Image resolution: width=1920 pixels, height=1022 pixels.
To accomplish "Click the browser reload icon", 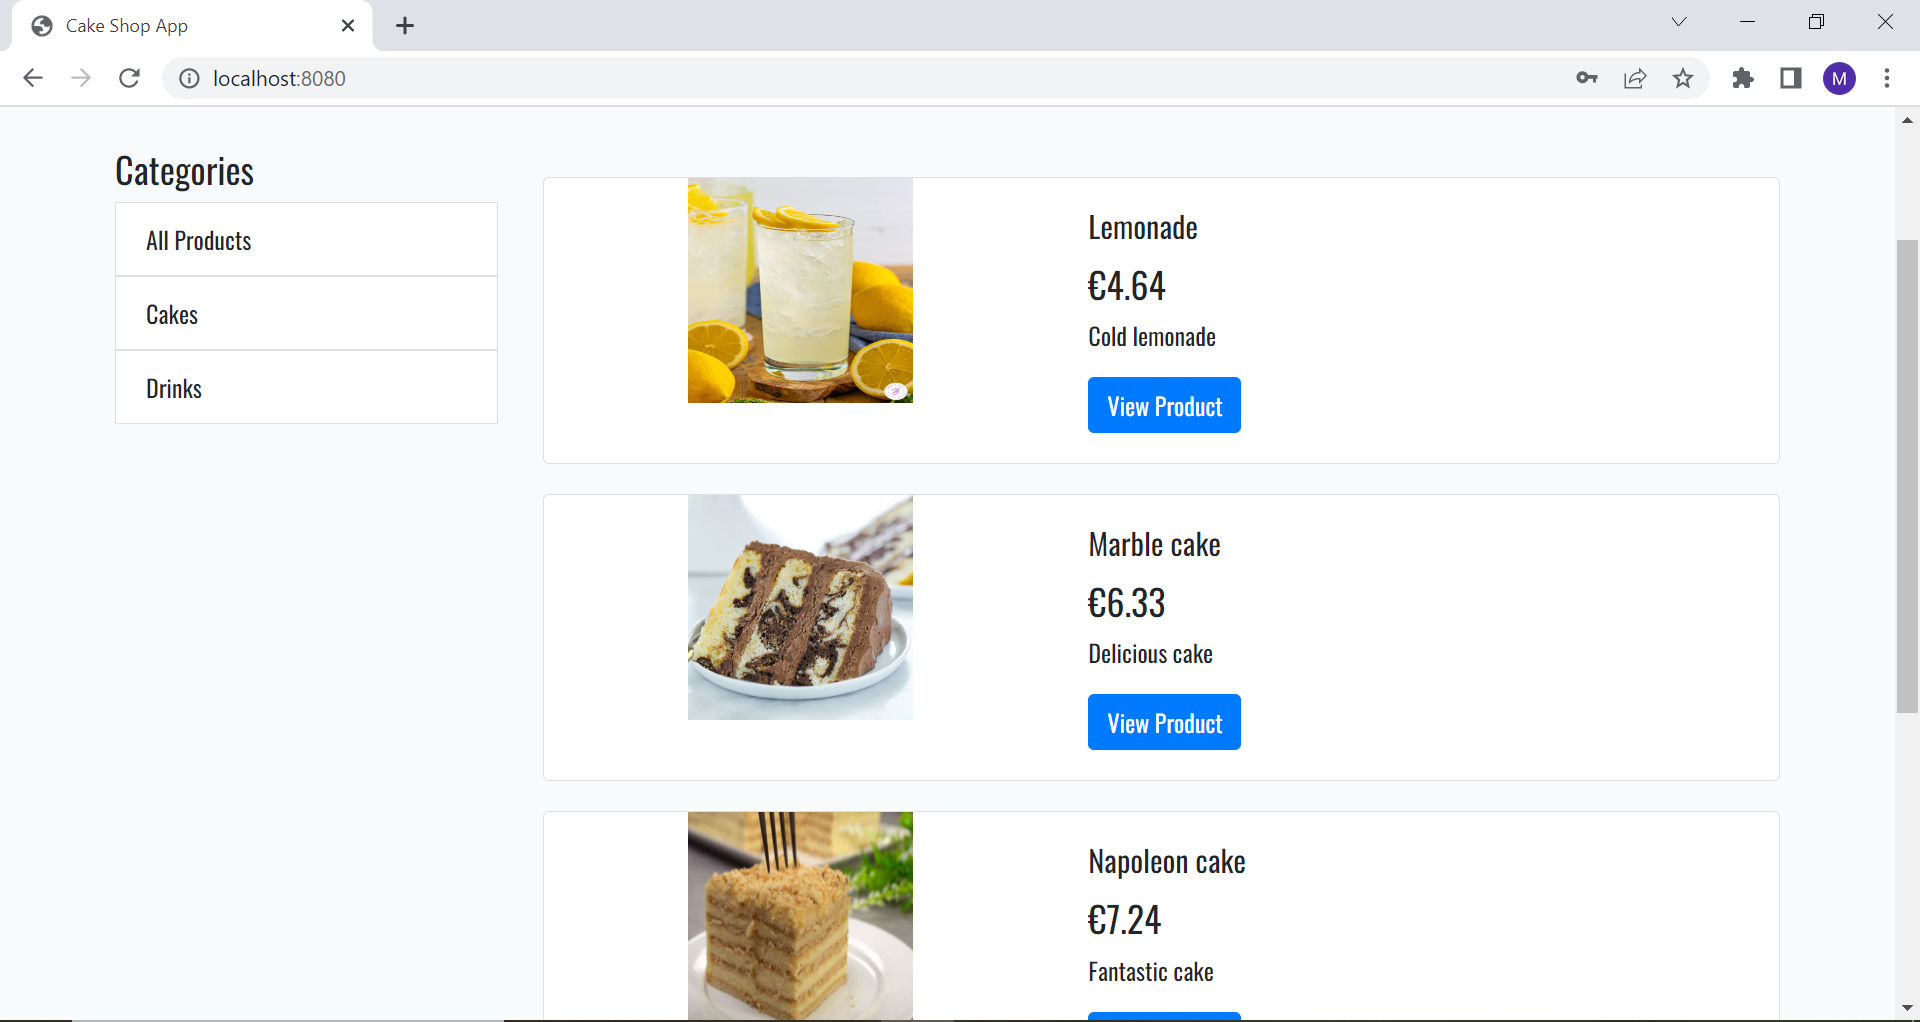I will tap(129, 78).
